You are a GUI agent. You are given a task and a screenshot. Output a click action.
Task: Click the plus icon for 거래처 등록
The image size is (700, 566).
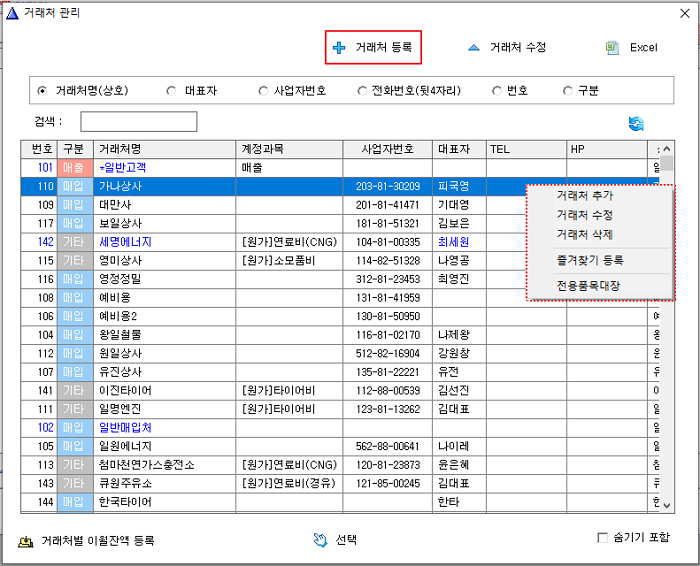point(339,47)
